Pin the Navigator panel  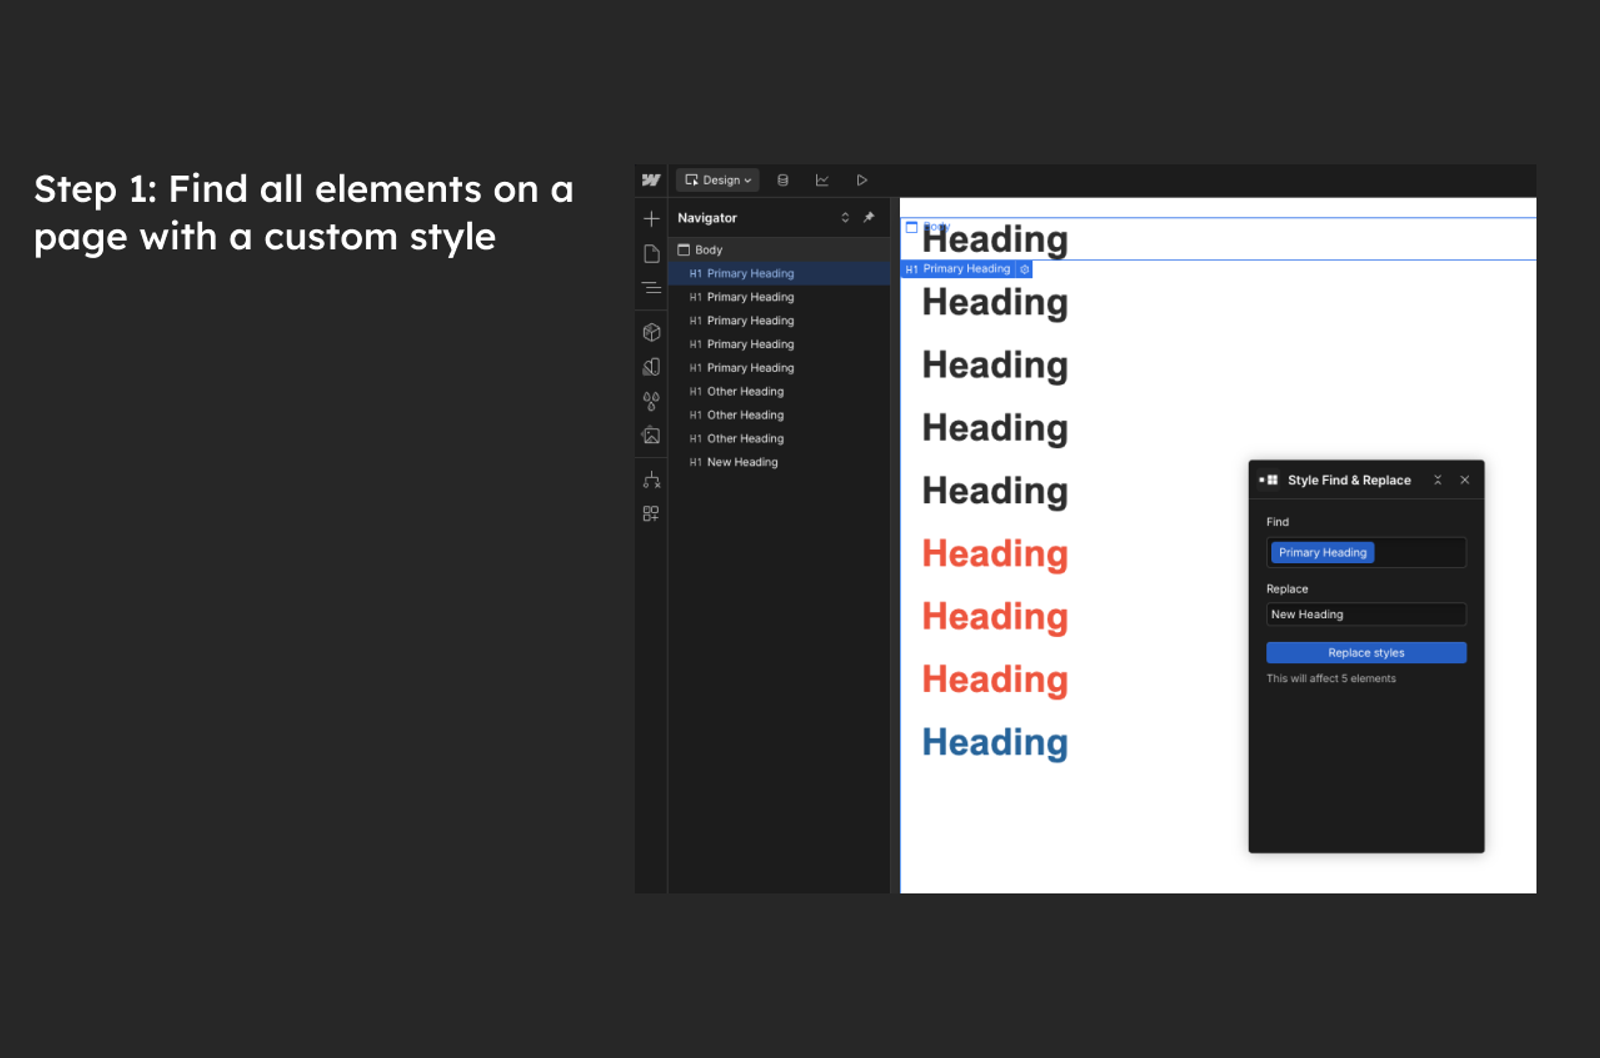pyautogui.click(x=869, y=217)
